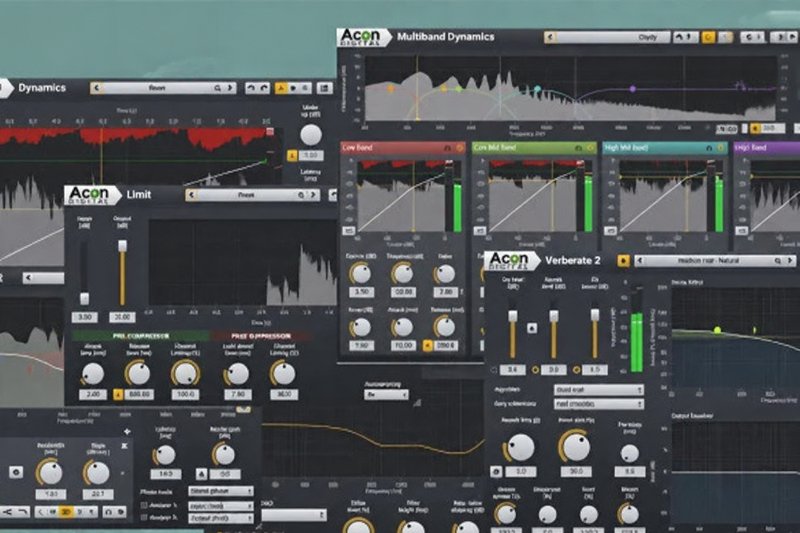Click the 100.0 value field in Limit
Image resolution: width=800 pixels, height=533 pixels.
click(185, 395)
